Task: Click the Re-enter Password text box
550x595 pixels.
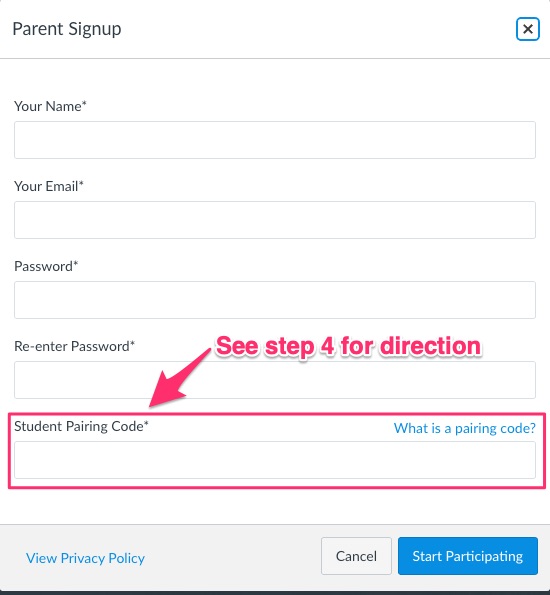Action: 275,380
